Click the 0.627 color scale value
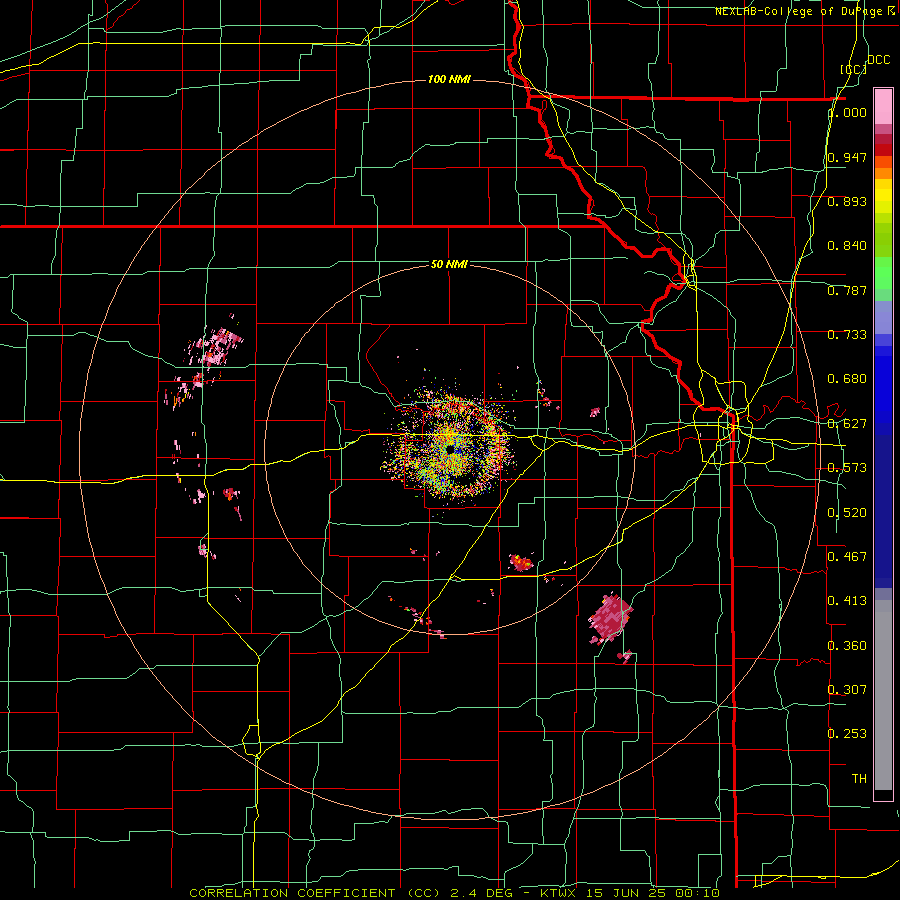Viewport: 900px width, 900px height. pos(847,424)
